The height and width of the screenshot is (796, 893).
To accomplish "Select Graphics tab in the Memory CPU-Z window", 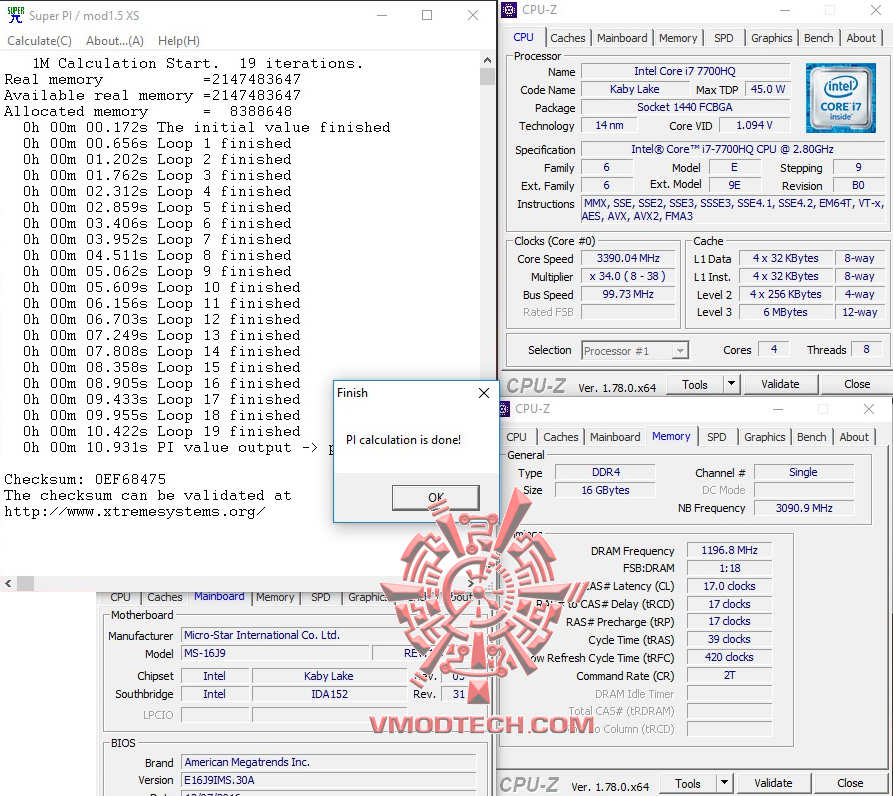I will click(x=764, y=437).
